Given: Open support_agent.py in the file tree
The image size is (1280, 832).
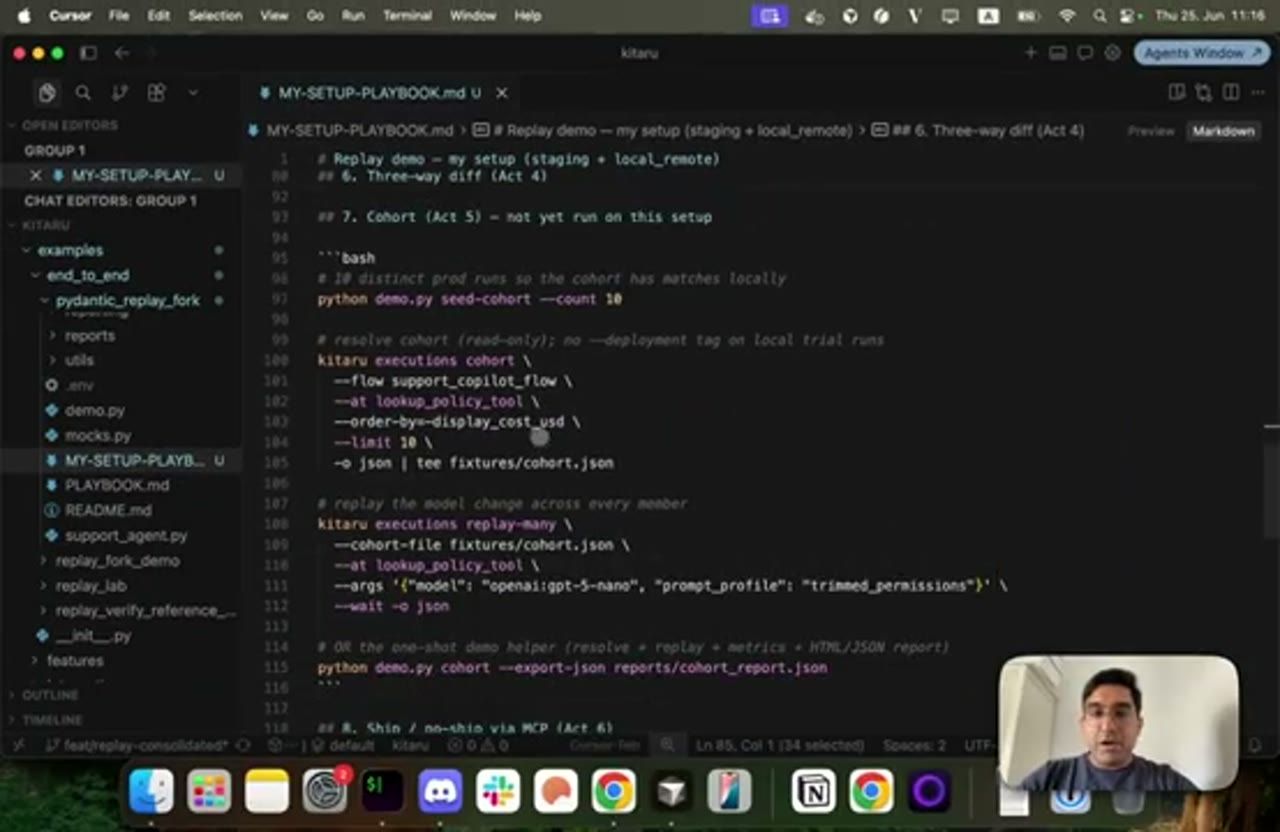Looking at the screenshot, I should (126, 536).
